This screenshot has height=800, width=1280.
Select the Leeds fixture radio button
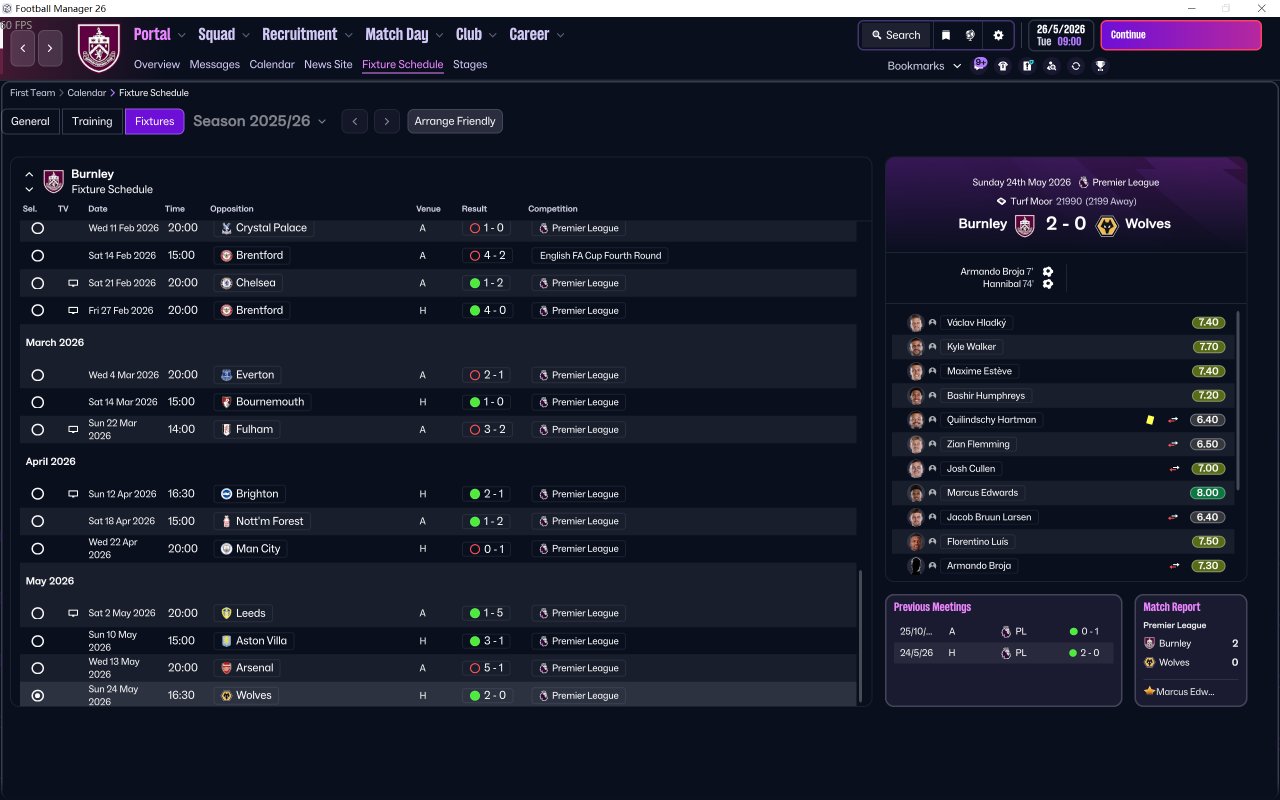pos(38,613)
